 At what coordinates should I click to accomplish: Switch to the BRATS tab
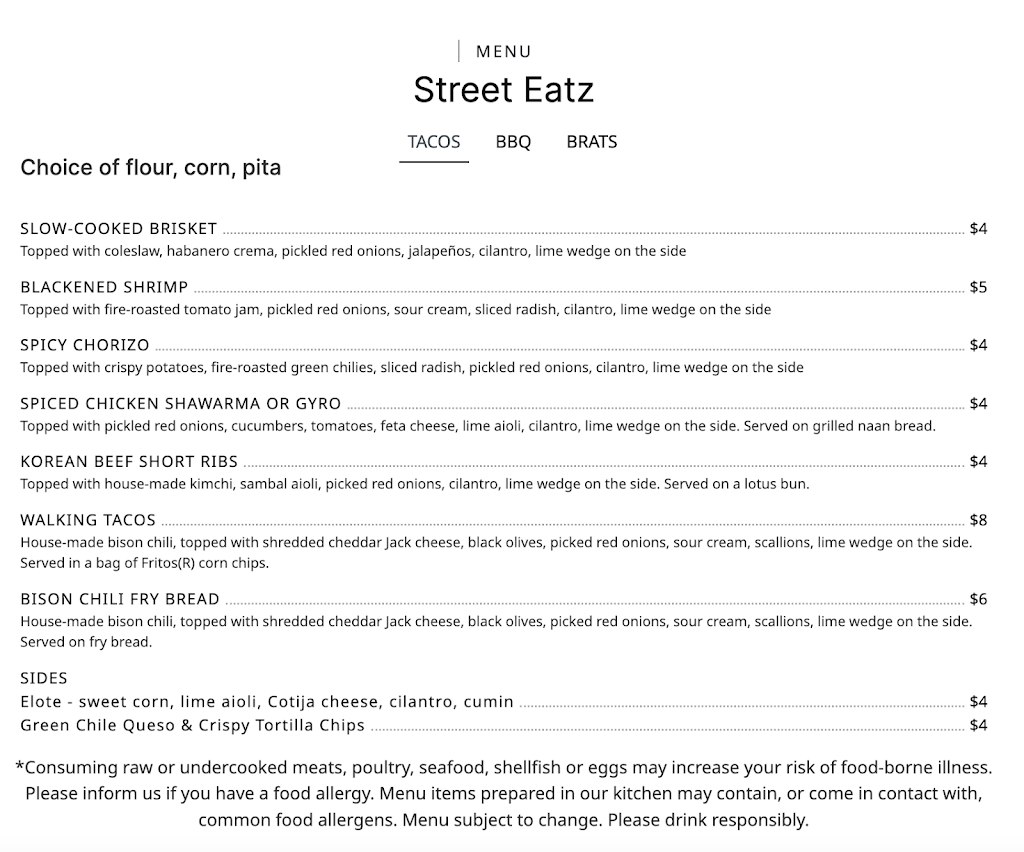[x=591, y=142]
